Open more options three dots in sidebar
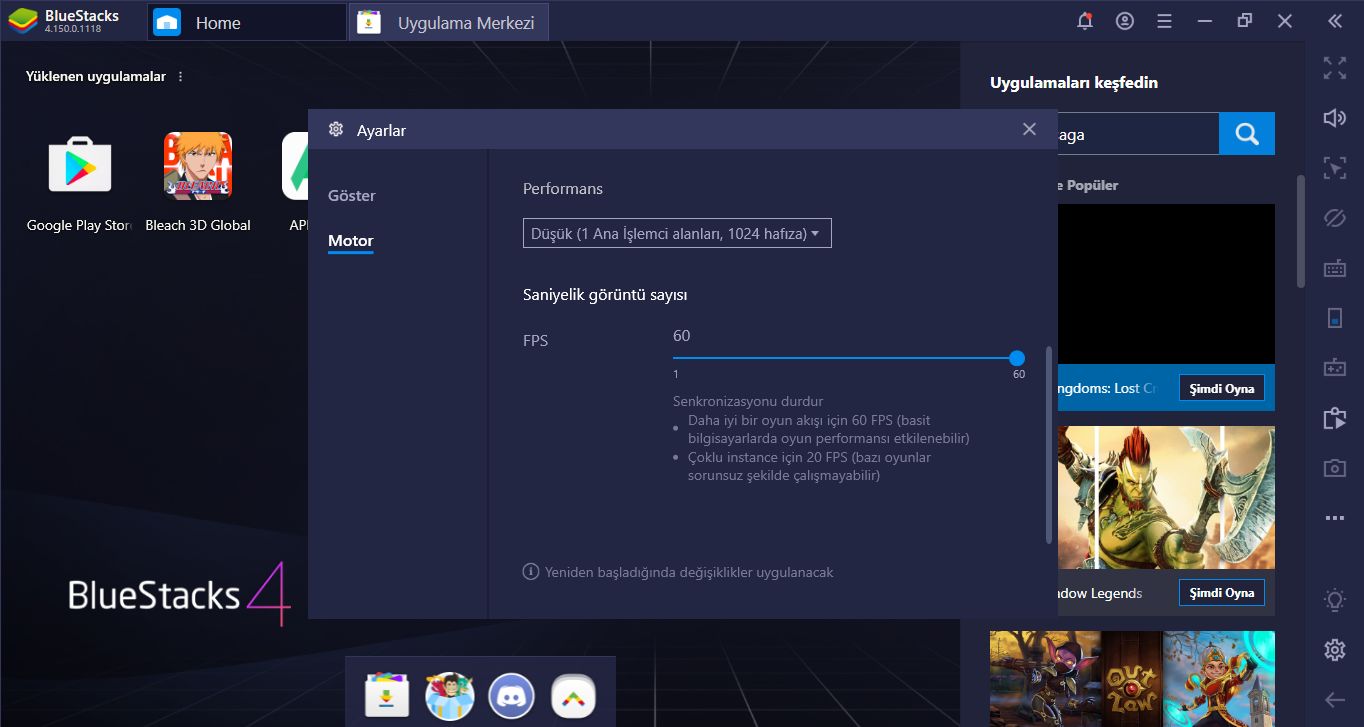 [x=1334, y=518]
